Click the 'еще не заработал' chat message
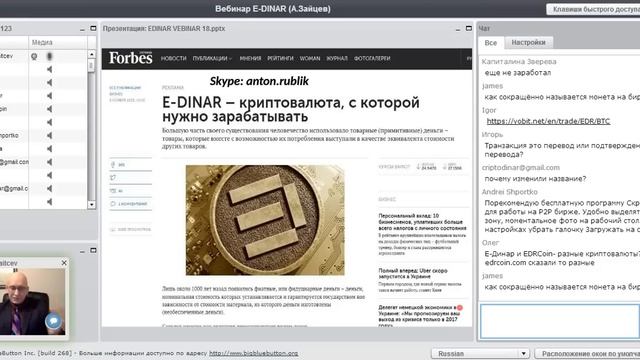This screenshot has height=360, width=640. [x=518, y=73]
